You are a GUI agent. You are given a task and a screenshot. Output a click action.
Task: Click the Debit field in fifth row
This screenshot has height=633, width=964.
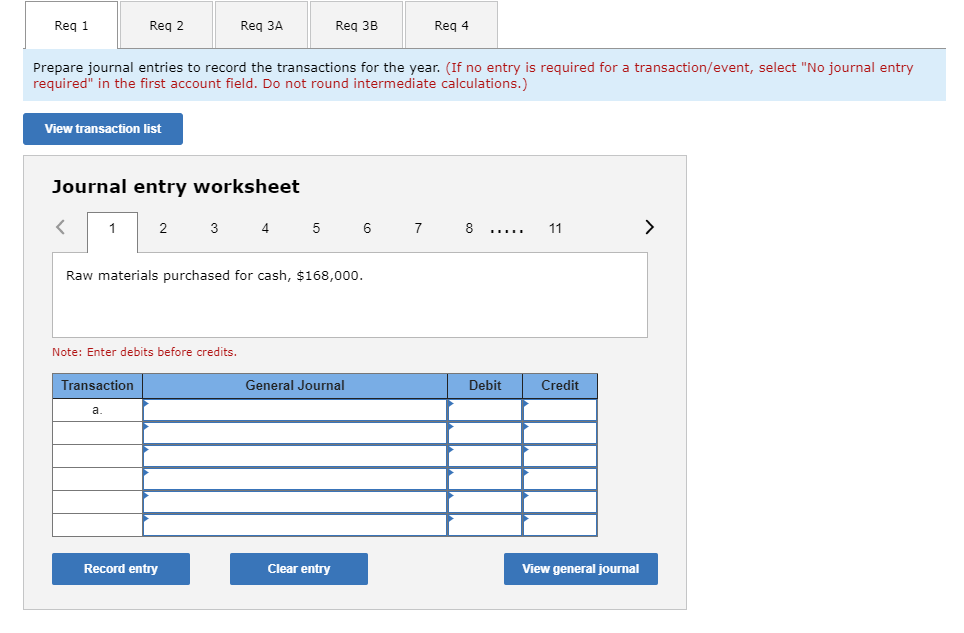[485, 502]
